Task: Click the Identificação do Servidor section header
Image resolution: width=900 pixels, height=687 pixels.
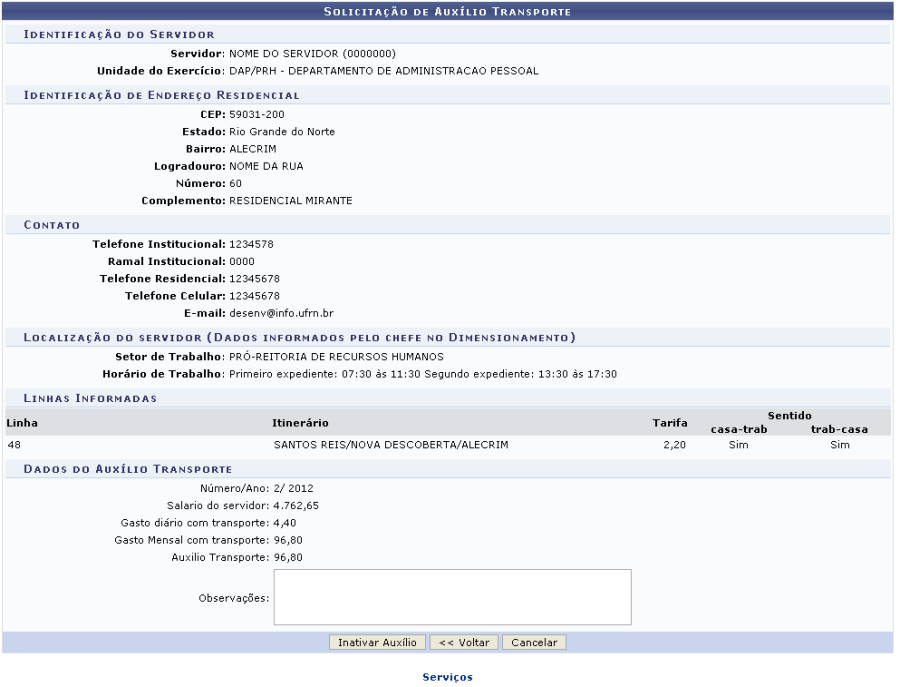Action: (x=119, y=35)
